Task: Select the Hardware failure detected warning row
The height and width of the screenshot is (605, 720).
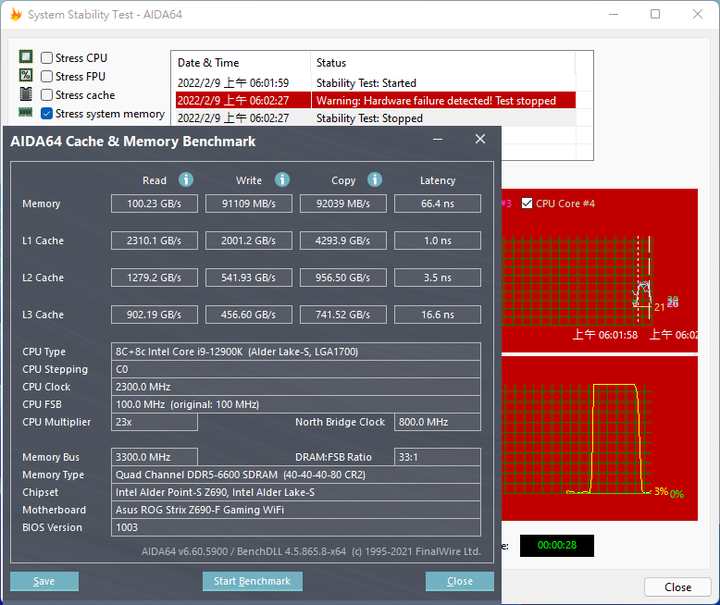Action: (x=375, y=101)
